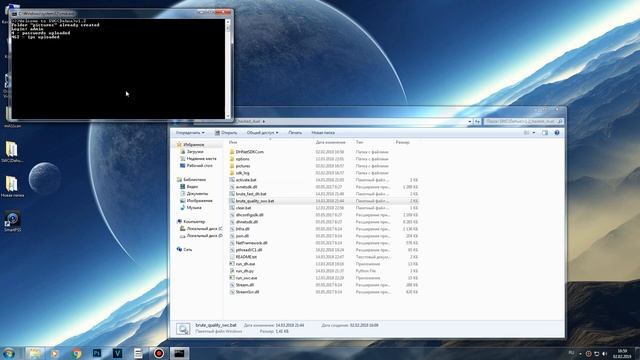Screen dimensions: 640x360
Task: Click the network icon in system tray
Action: pos(596,353)
